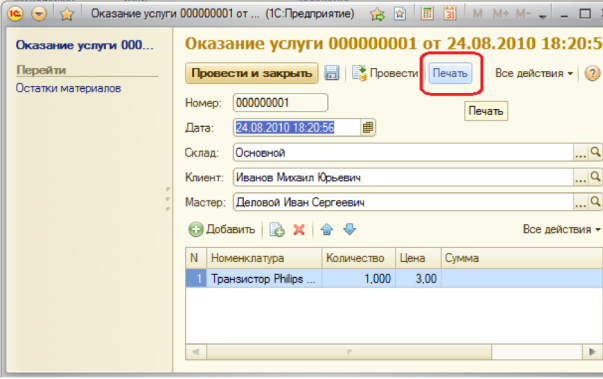
Task: Move row down with the down arrow icon
Action: tap(350, 229)
